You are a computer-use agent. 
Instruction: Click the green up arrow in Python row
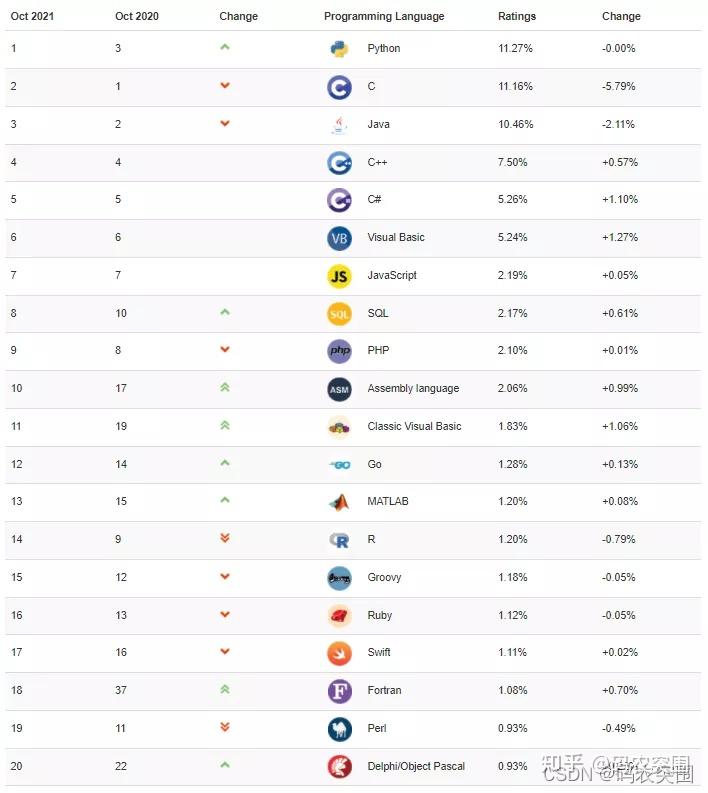pos(225,47)
